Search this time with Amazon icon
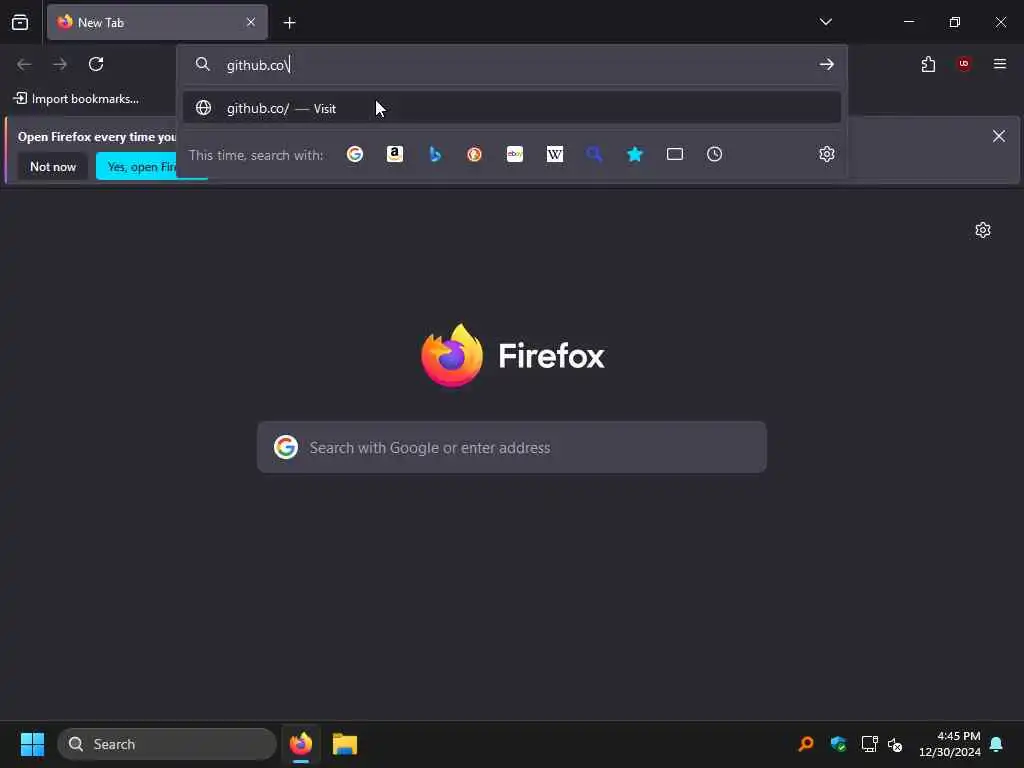The height and width of the screenshot is (768, 1024). tap(395, 154)
